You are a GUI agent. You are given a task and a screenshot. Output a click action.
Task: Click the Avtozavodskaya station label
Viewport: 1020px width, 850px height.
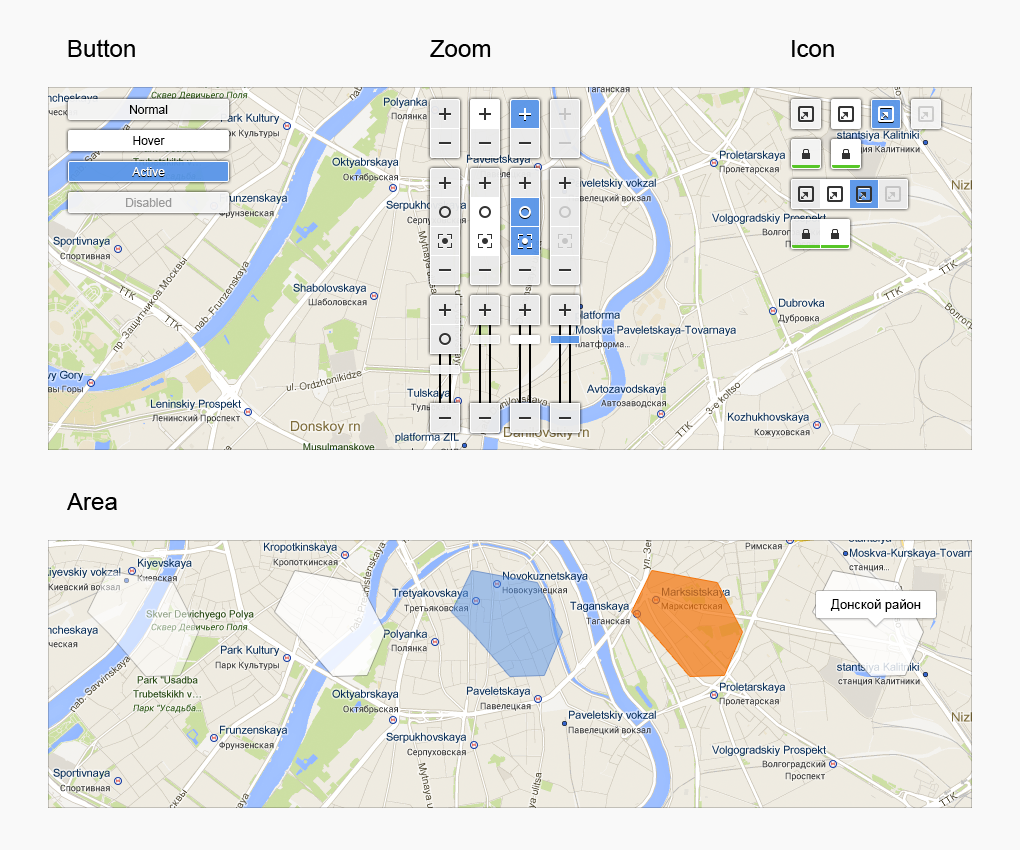(626, 389)
